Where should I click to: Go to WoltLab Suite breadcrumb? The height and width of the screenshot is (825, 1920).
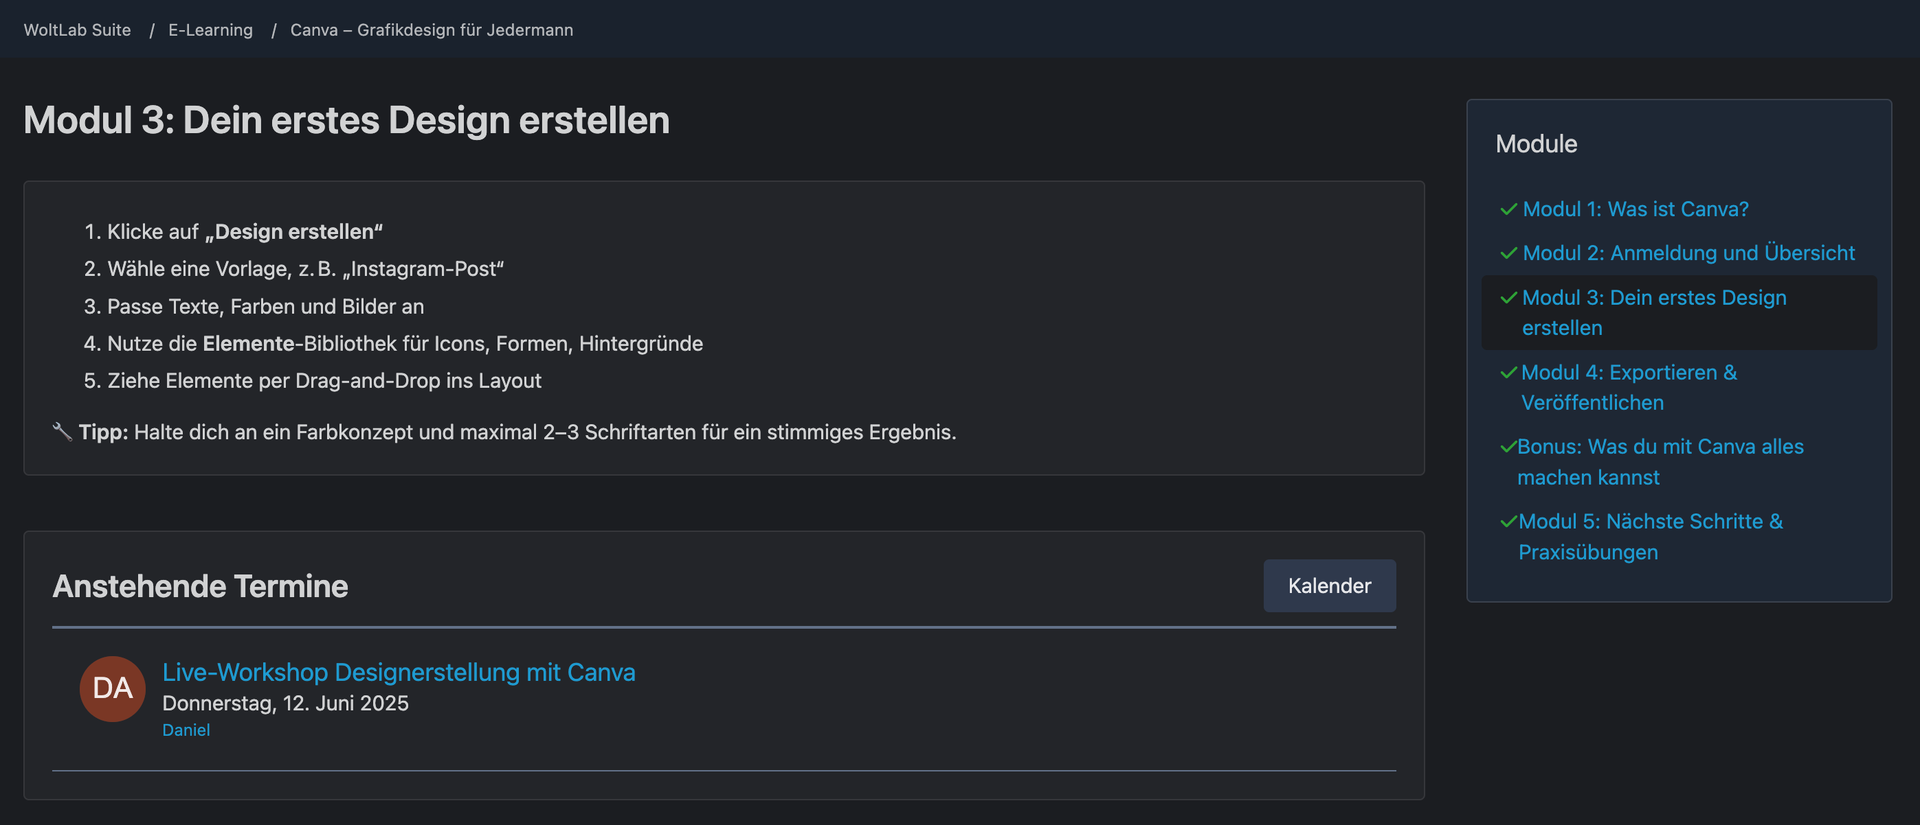click(x=77, y=30)
